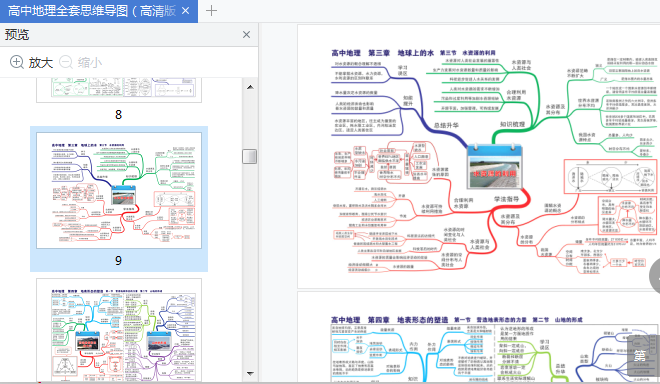Click the 知识梳理 branch label
Image resolution: width=660 pixels, height=384 pixels.
coord(512,124)
